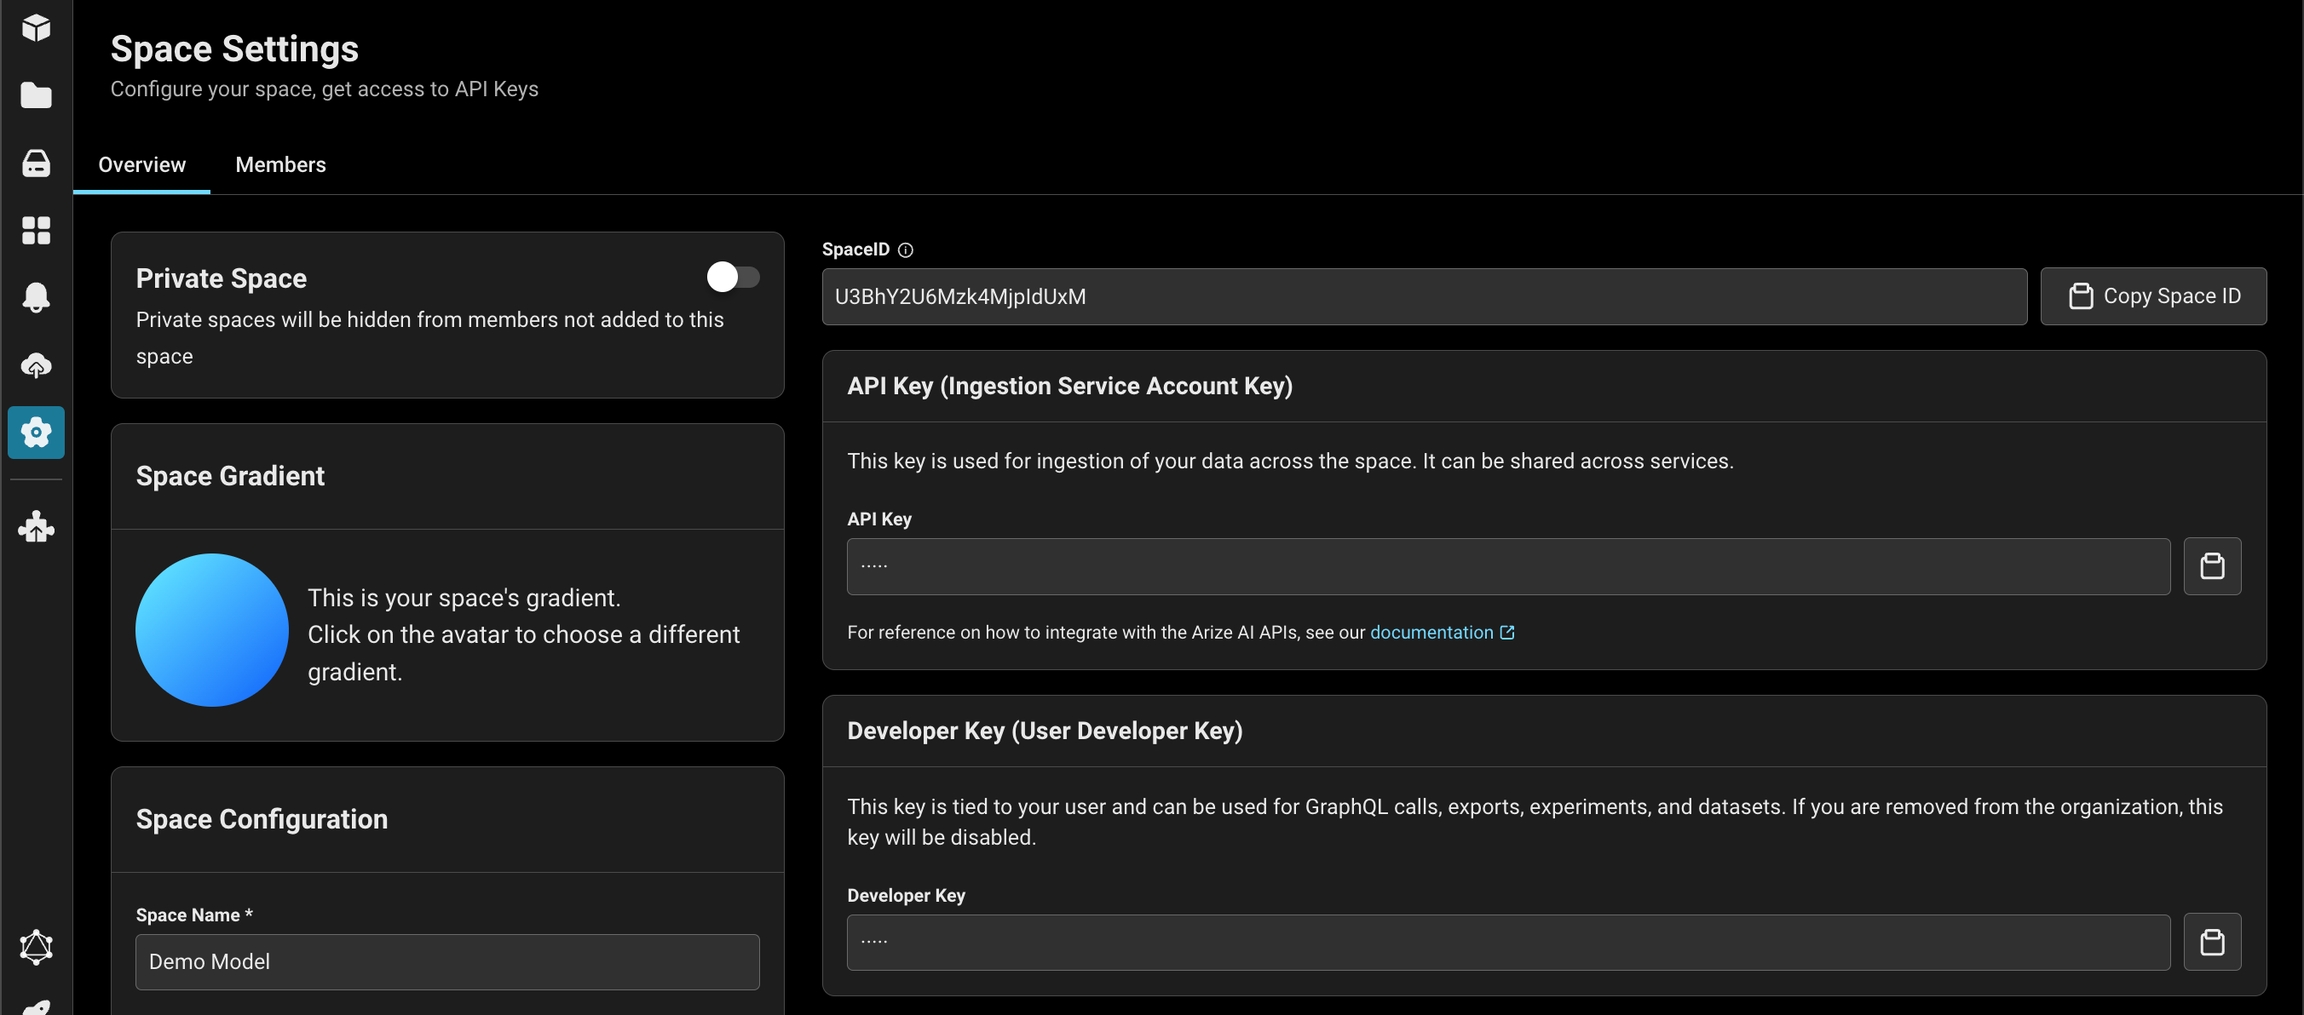Image resolution: width=2304 pixels, height=1015 pixels.
Task: Open the puzzle piece integrations icon
Action: tap(36, 527)
